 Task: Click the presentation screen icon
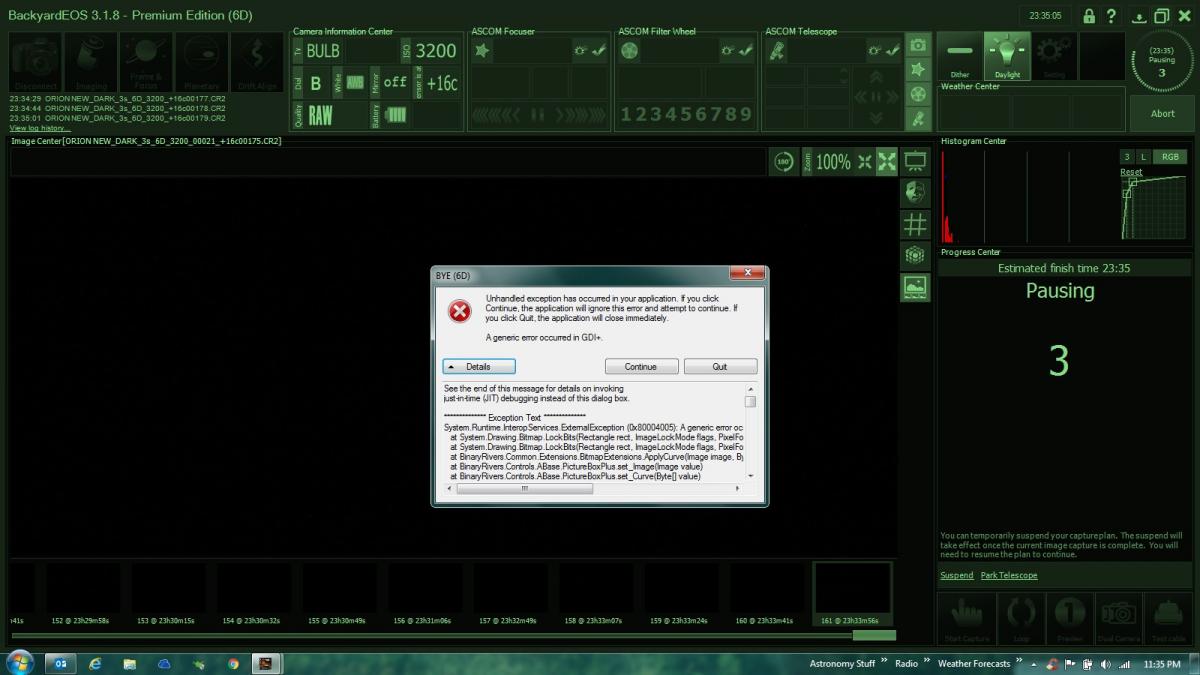coord(915,161)
